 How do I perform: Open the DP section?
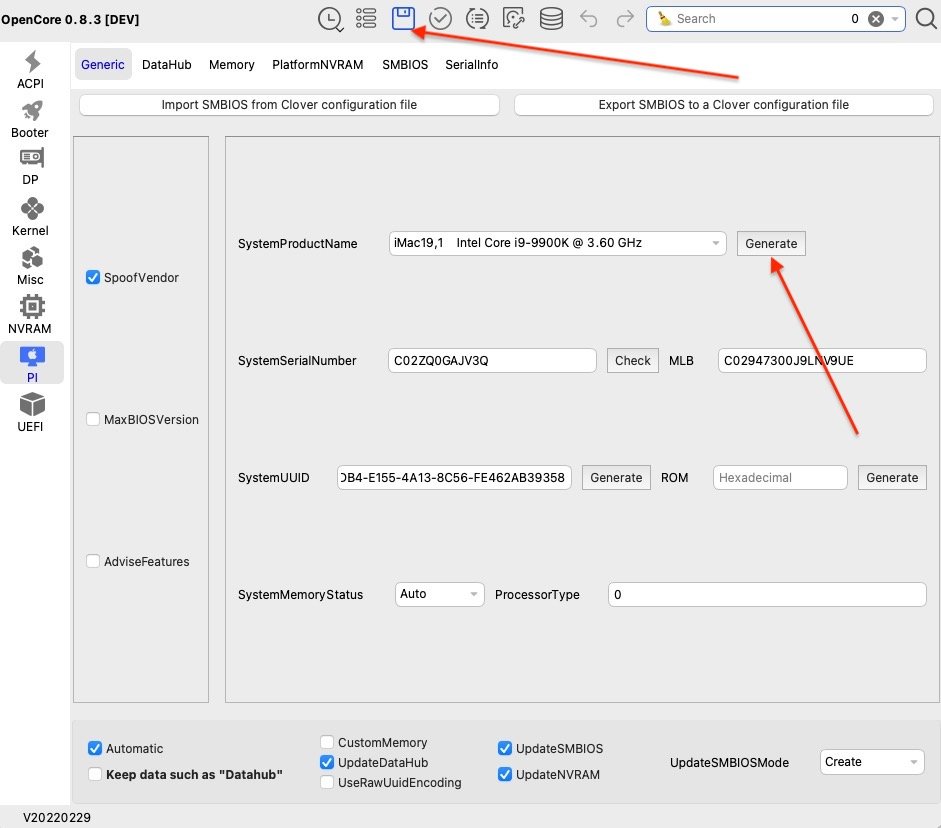31,167
